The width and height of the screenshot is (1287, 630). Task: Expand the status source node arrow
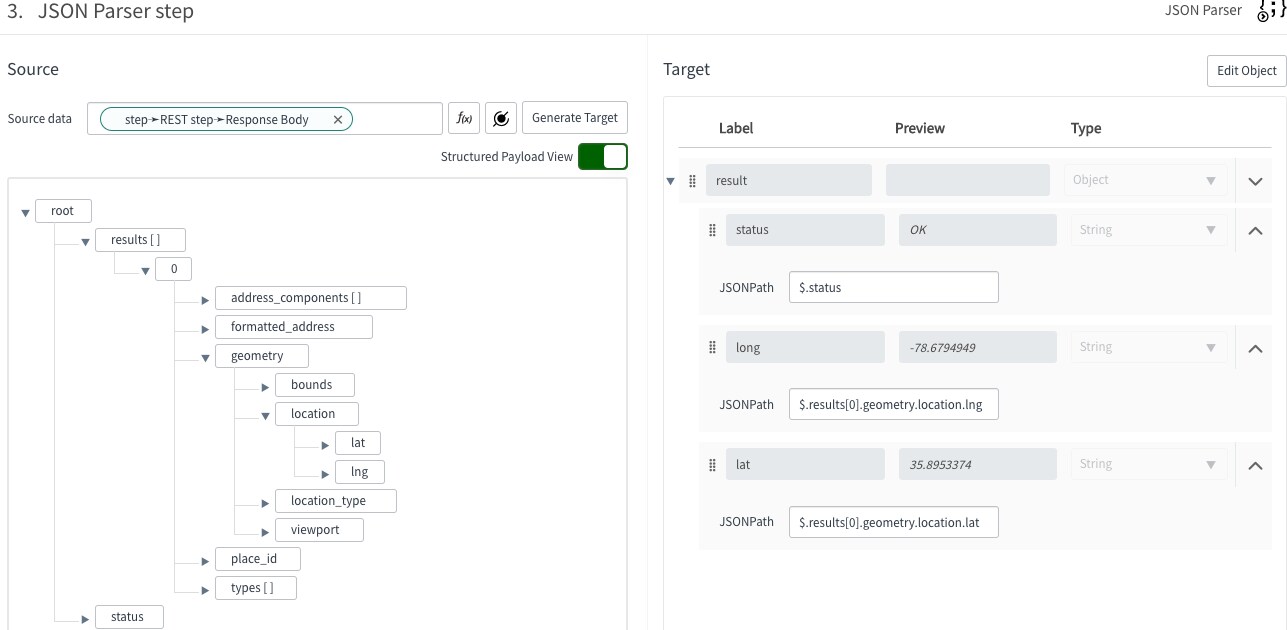[x=85, y=618]
